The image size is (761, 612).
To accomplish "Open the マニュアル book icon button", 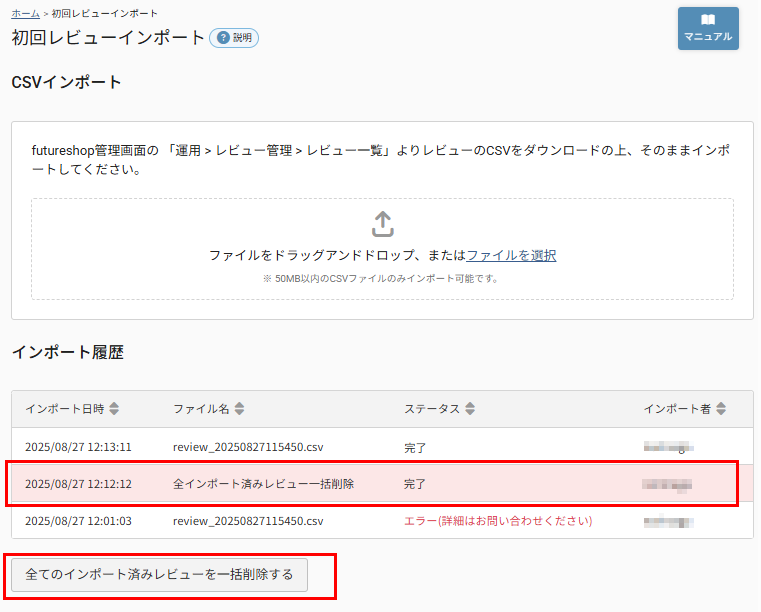I will pos(708,28).
